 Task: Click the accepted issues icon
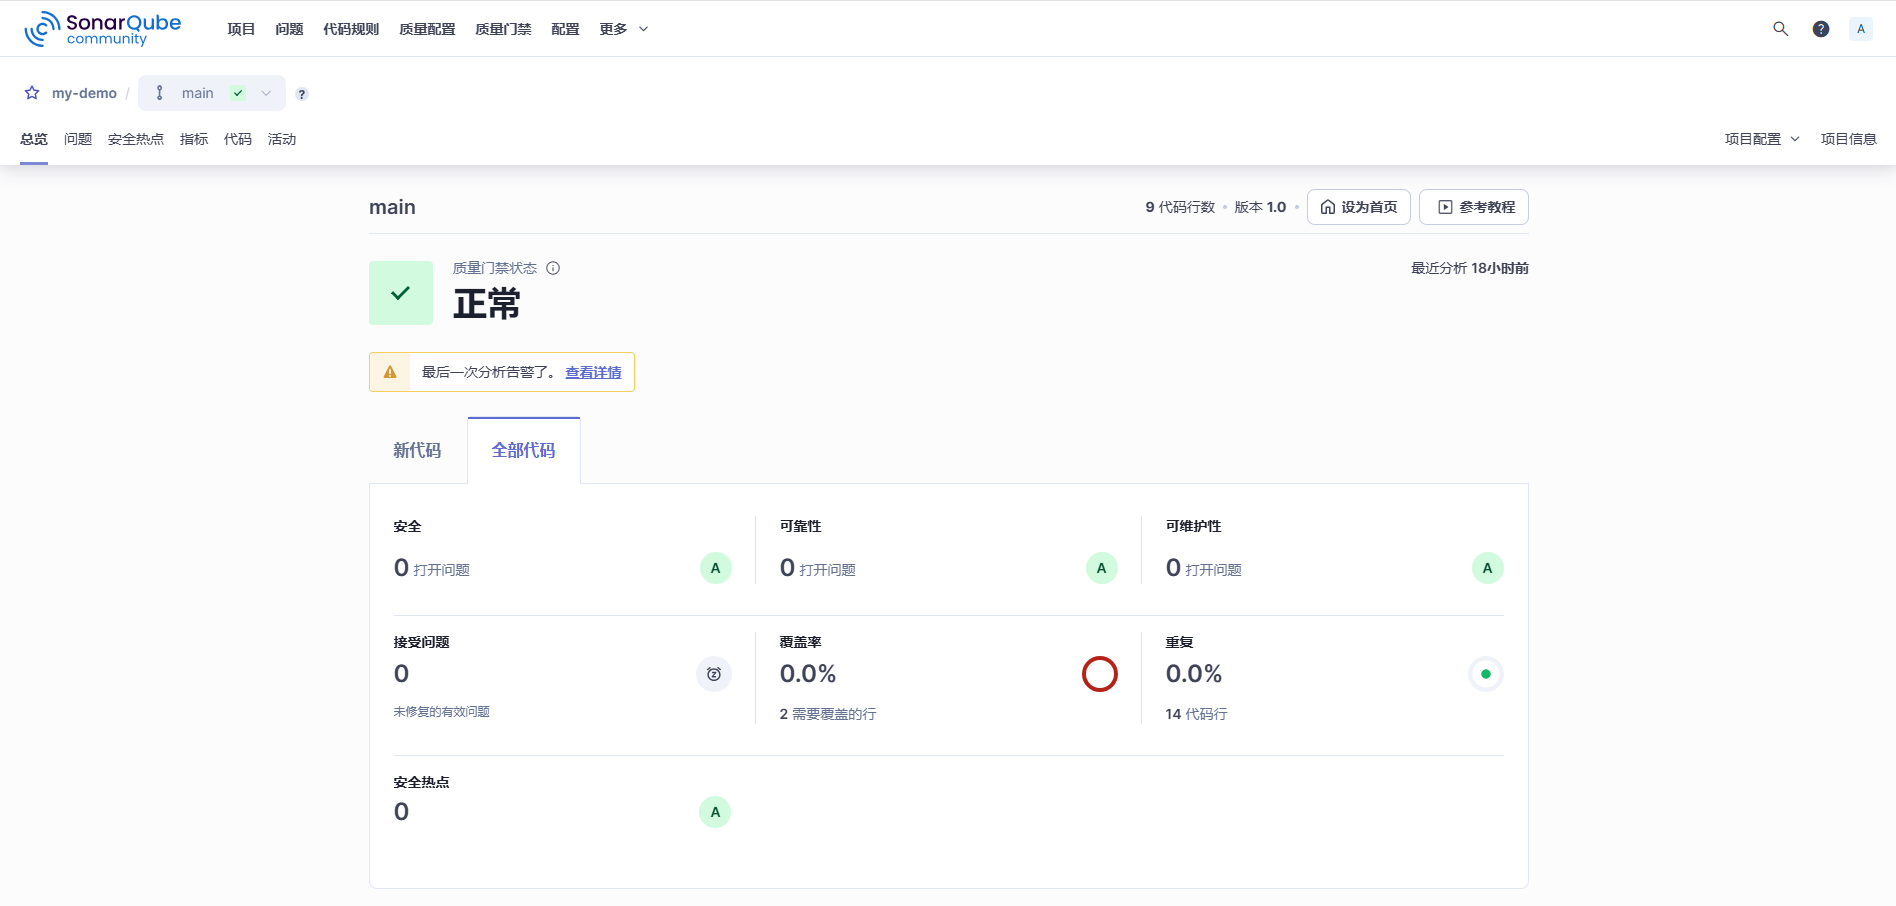click(714, 674)
